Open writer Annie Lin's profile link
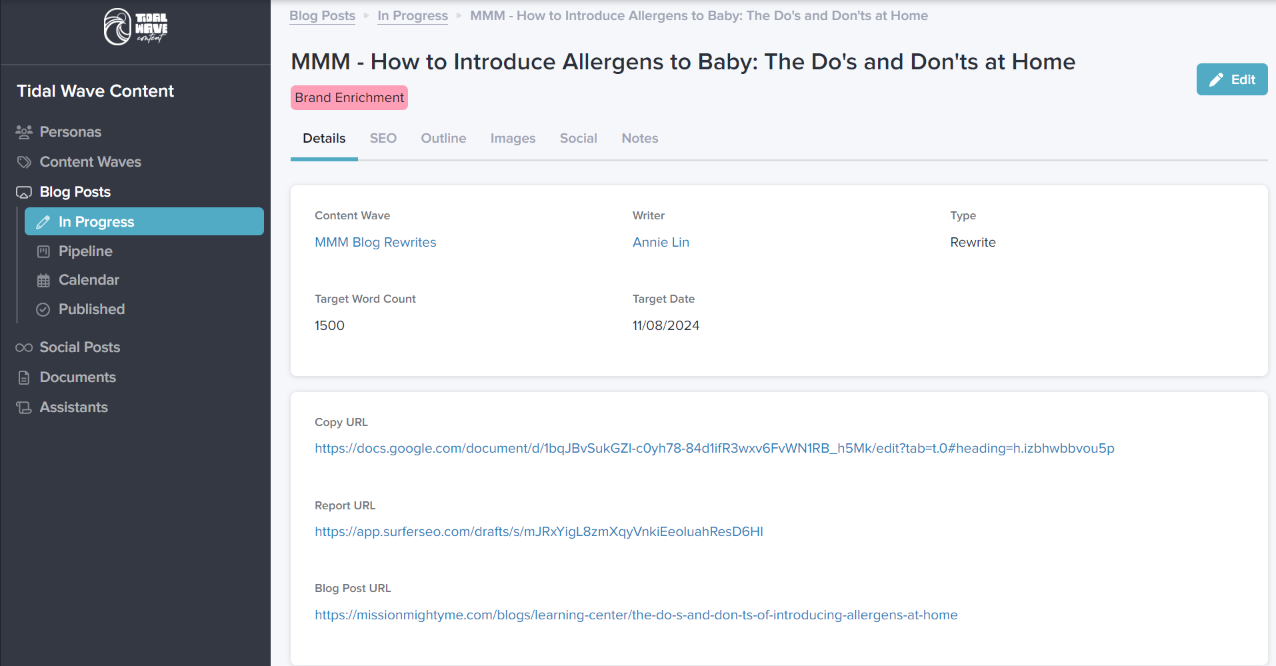 click(661, 242)
